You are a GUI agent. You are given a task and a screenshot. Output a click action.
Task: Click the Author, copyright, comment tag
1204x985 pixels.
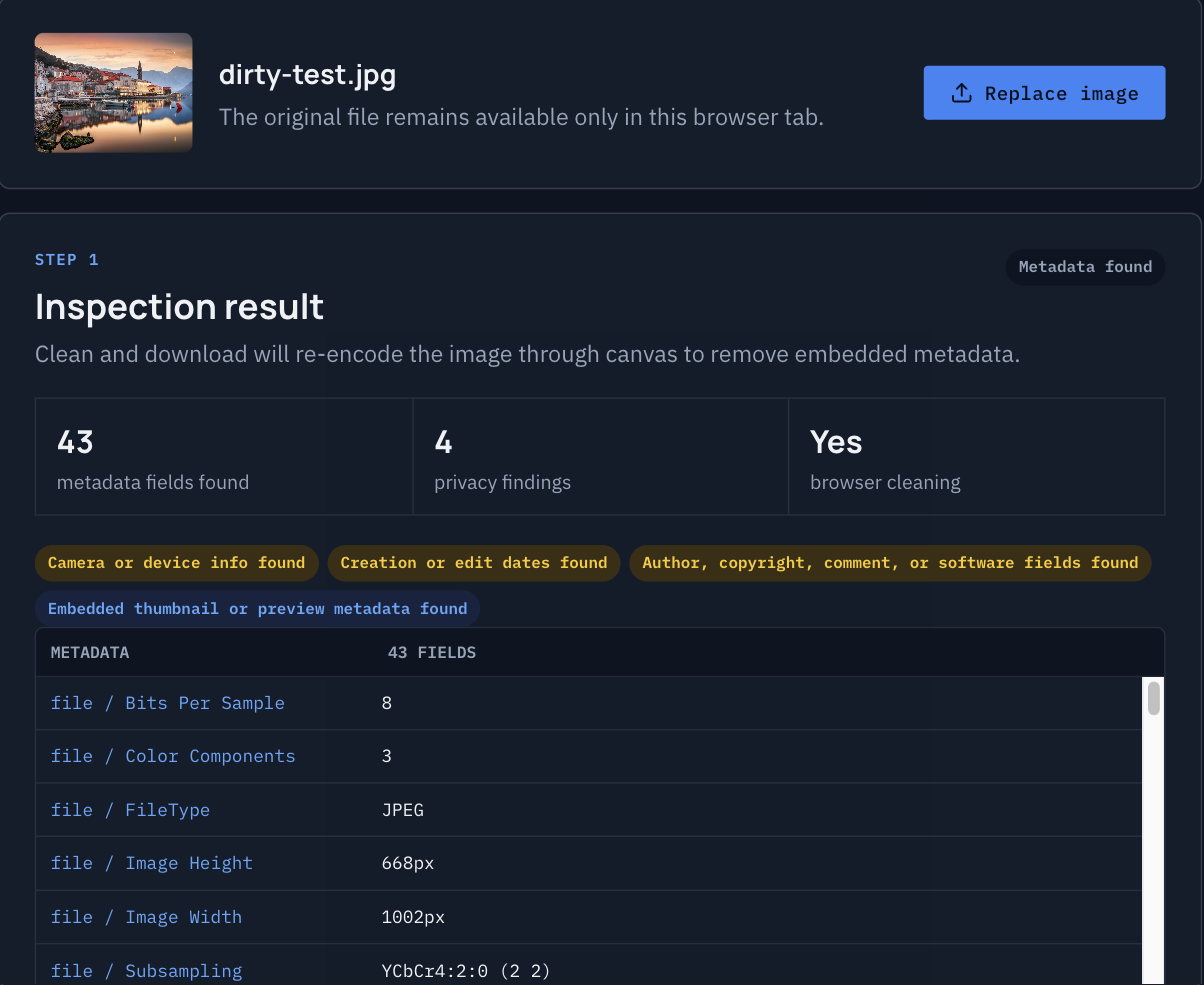890,563
